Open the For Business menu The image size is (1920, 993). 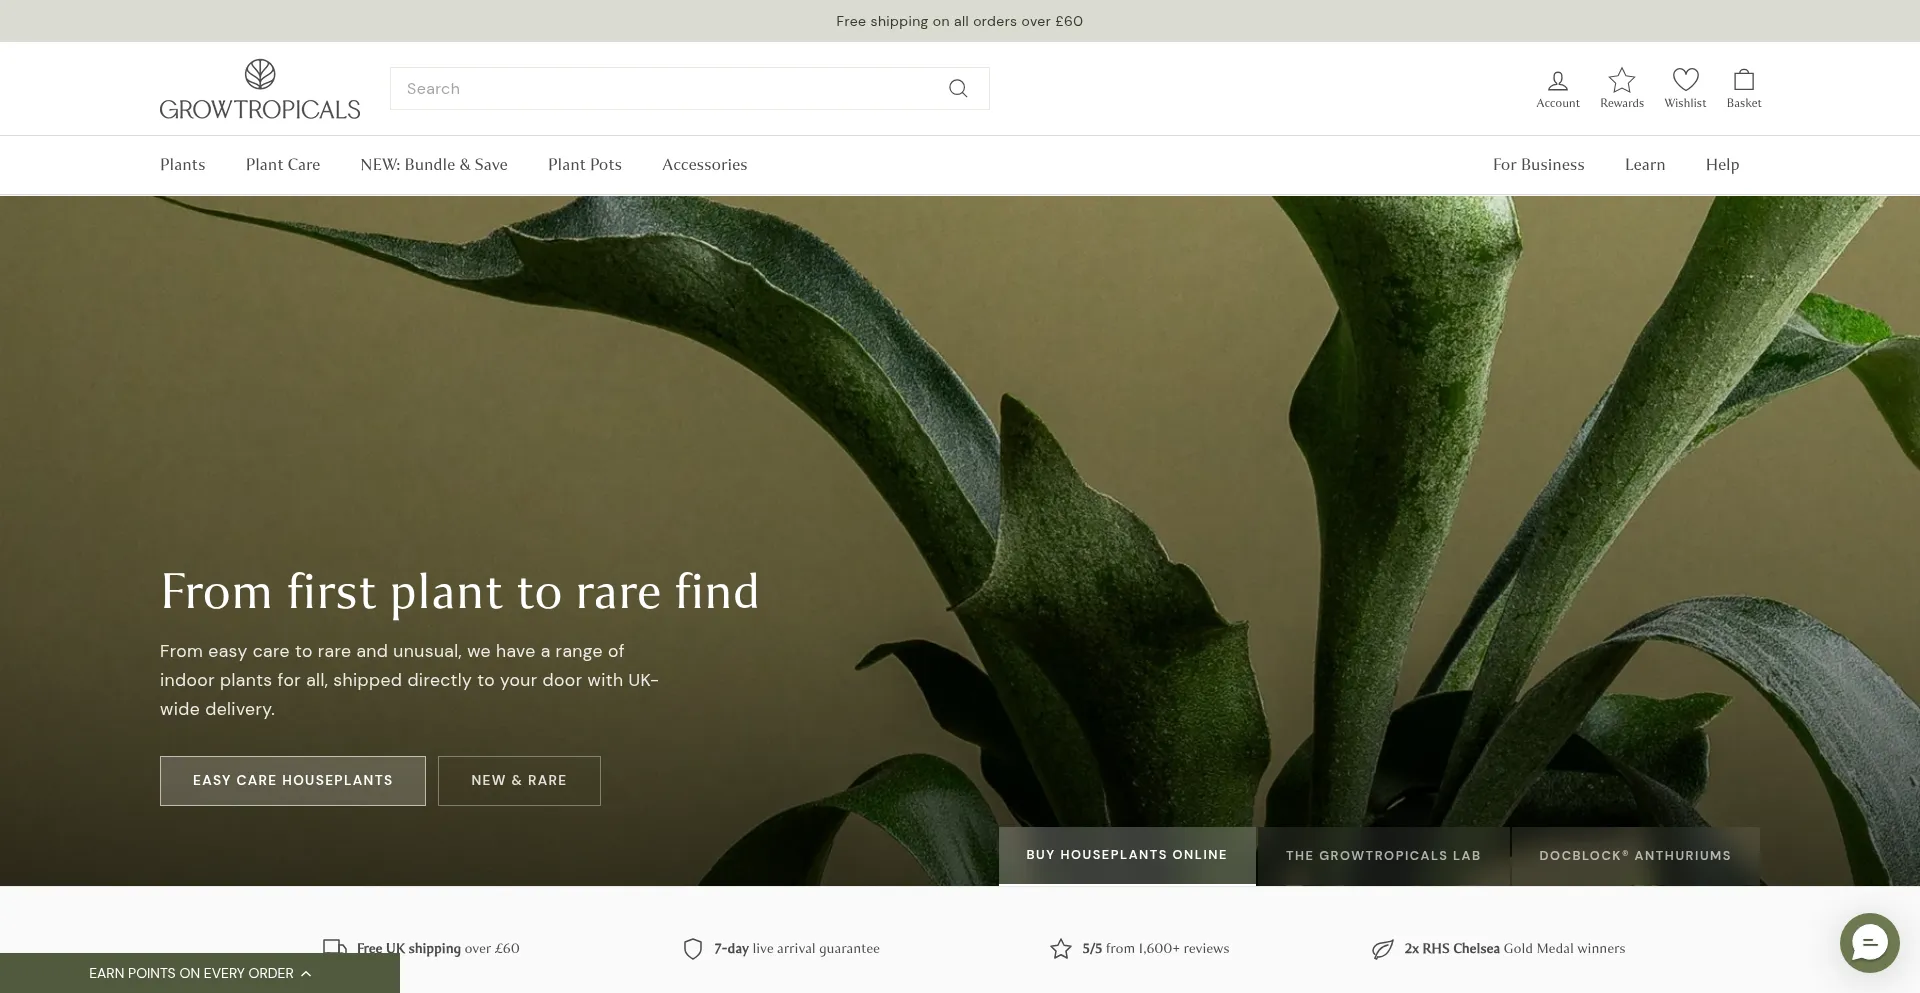tap(1539, 165)
